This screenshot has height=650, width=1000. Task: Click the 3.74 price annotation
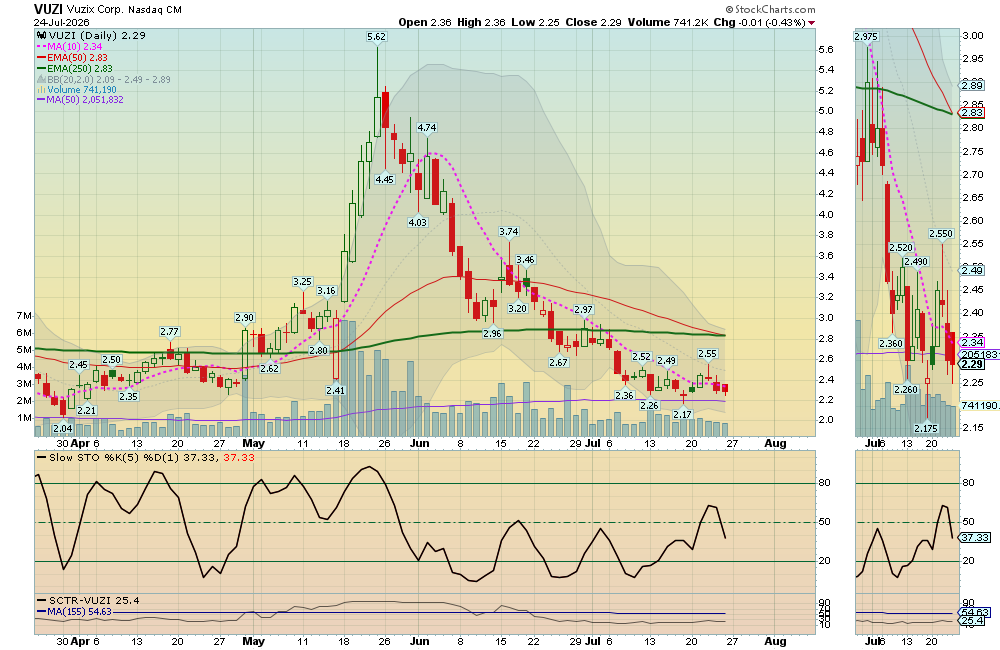509,232
